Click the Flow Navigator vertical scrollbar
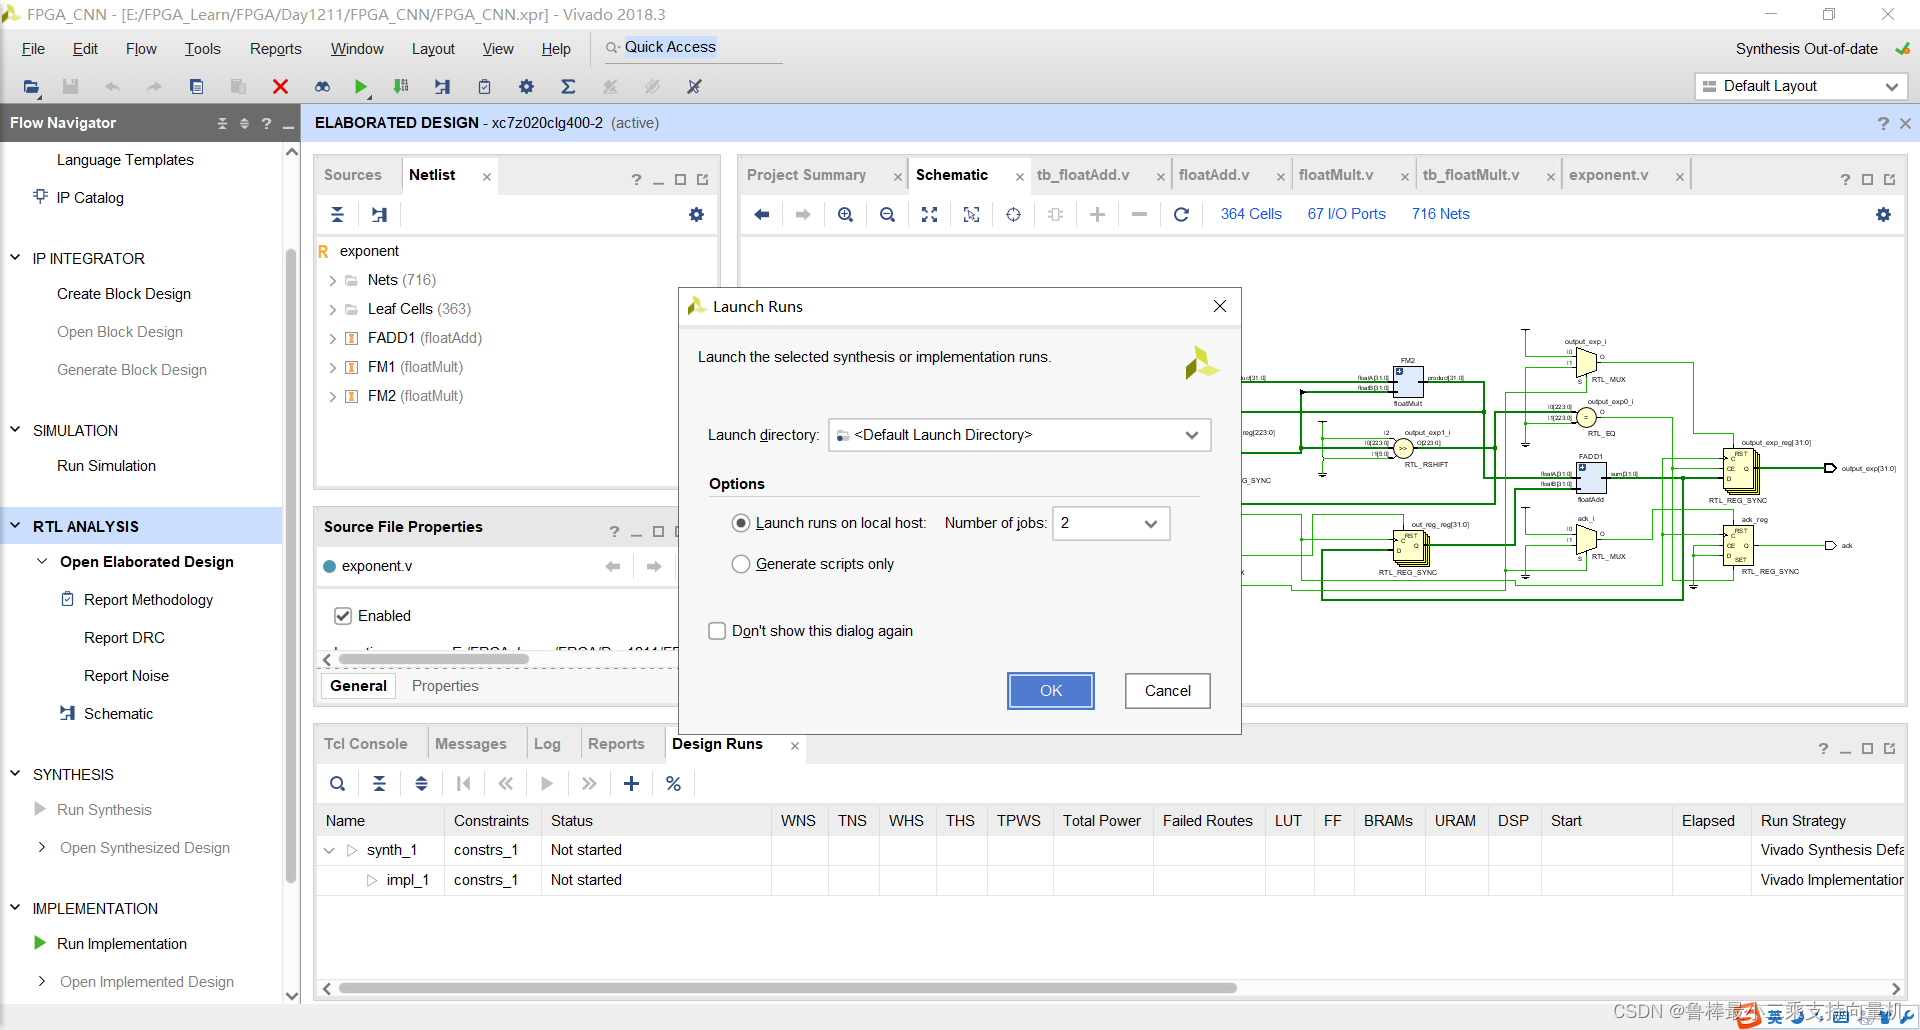1920x1030 pixels. click(291, 565)
